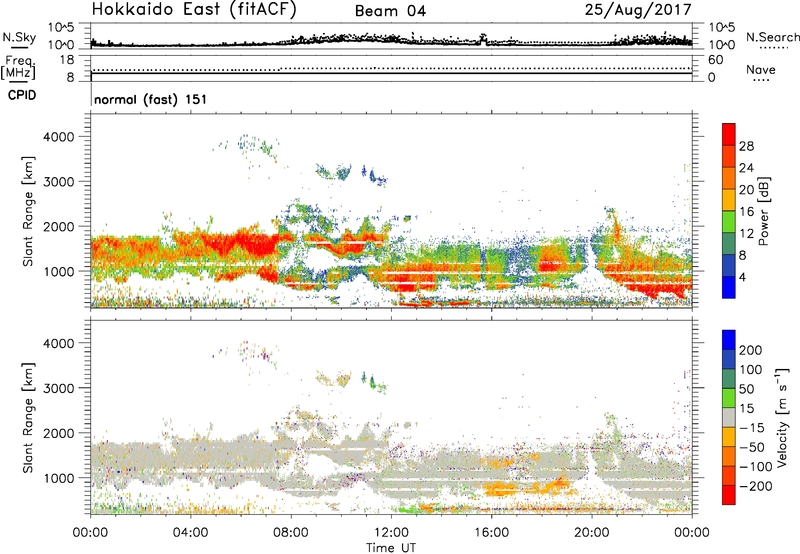Click the velocity panel 'Slant Range [km]' label
Image resolution: width=800 pixels, height=554 pixels.
[x=28, y=418]
